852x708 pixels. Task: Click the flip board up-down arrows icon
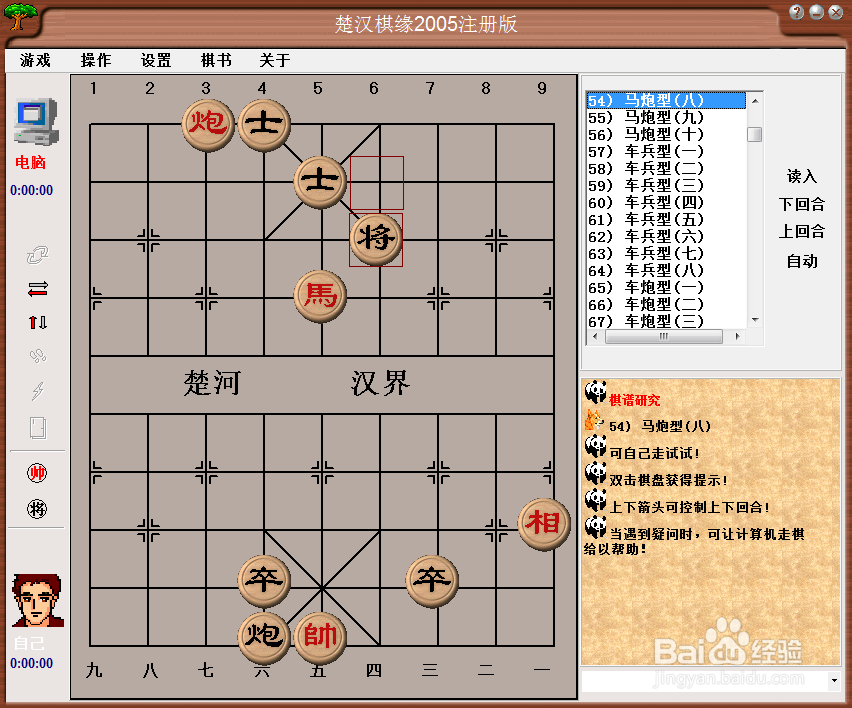[37, 323]
